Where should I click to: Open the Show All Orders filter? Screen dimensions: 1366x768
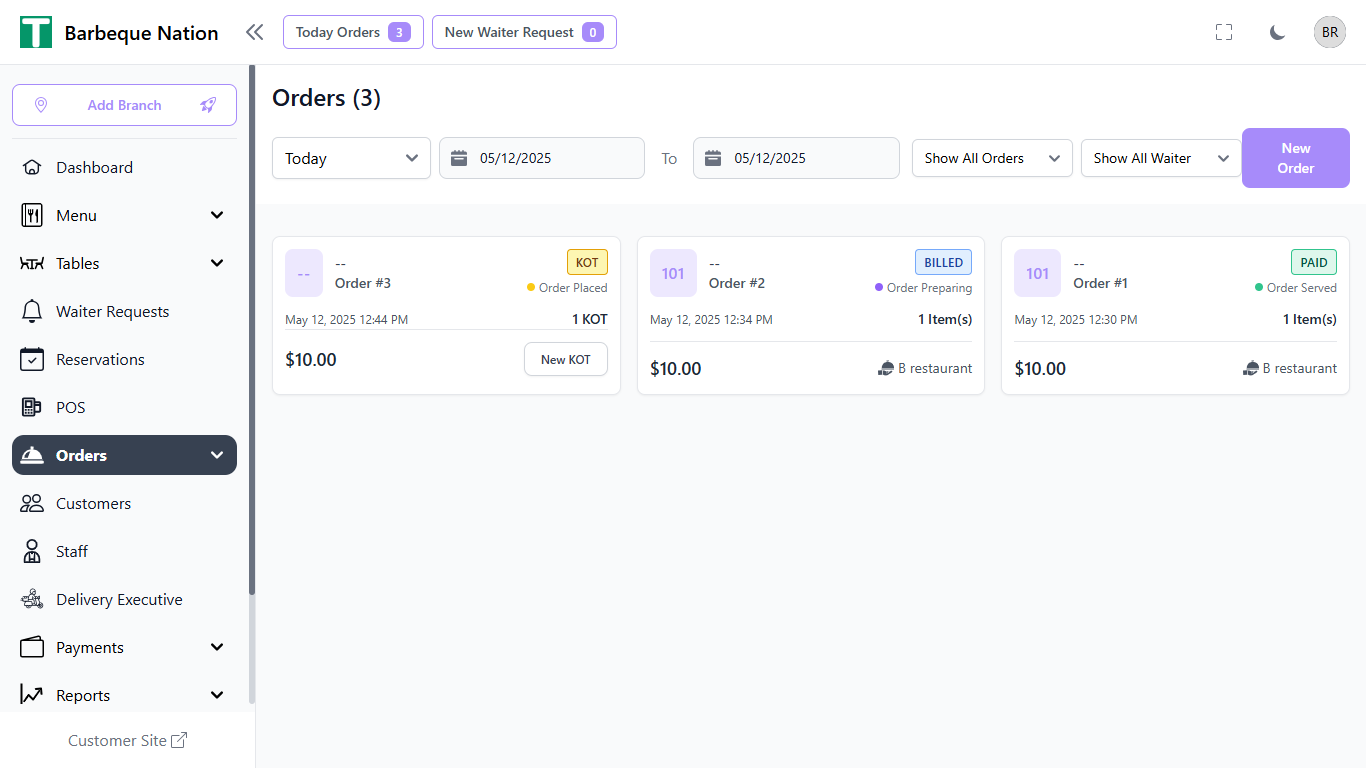[991, 158]
